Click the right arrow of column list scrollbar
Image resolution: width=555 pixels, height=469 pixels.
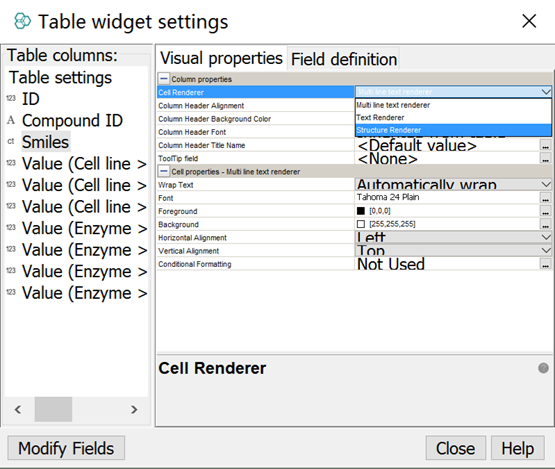[x=134, y=410]
